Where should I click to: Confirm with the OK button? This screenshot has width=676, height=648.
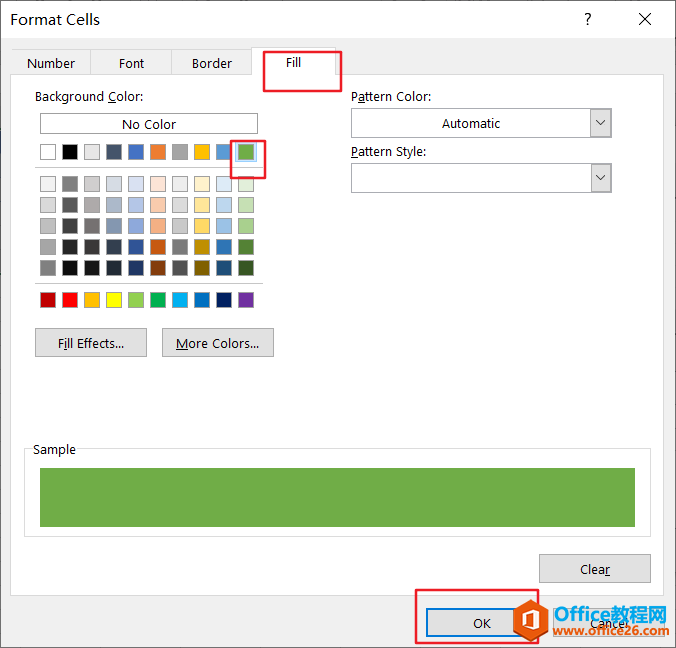pyautogui.click(x=482, y=623)
